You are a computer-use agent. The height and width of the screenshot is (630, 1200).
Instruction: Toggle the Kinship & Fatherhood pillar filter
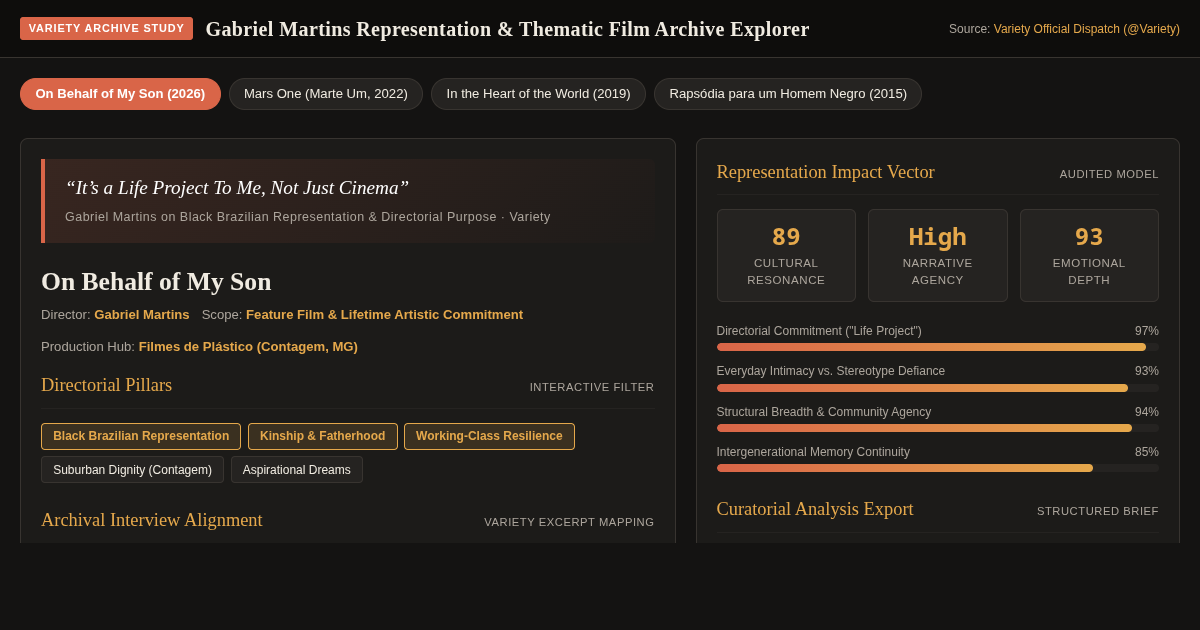coord(322,436)
